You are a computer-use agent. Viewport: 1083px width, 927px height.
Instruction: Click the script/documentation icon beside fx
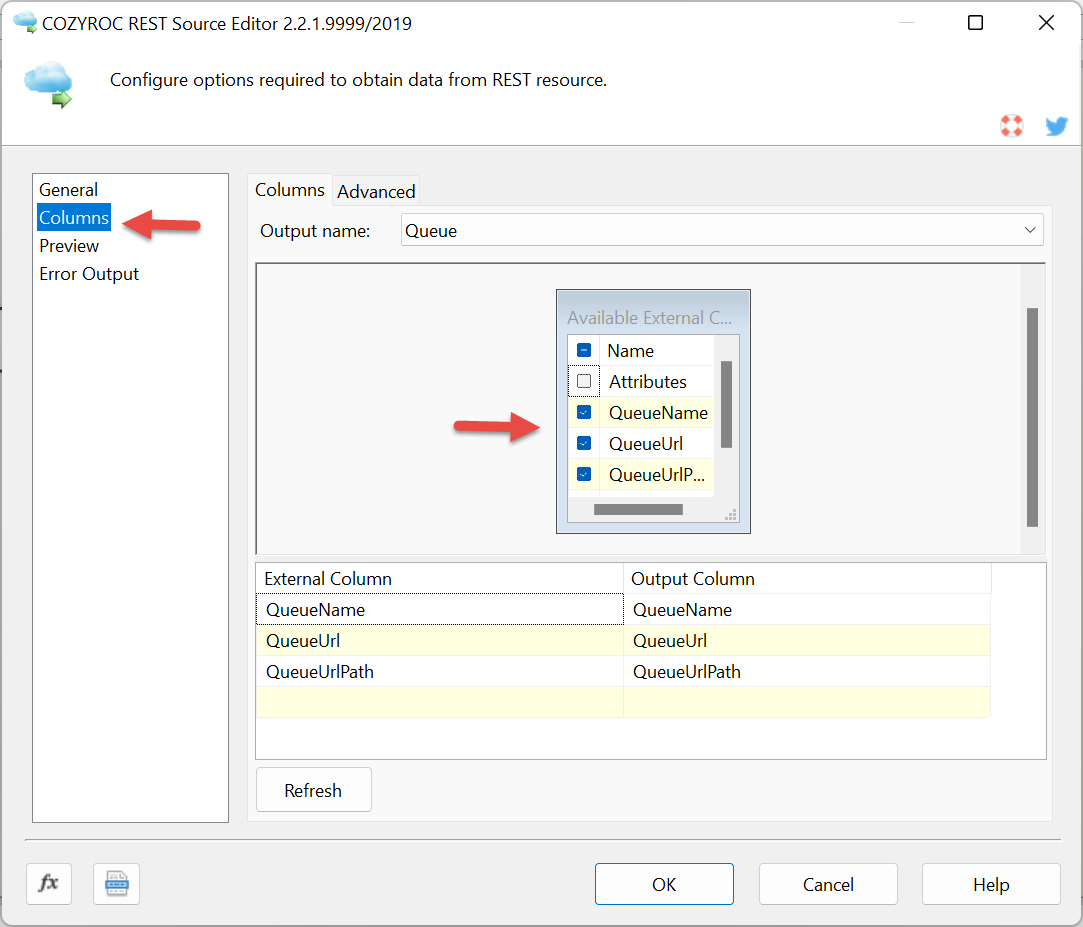116,883
